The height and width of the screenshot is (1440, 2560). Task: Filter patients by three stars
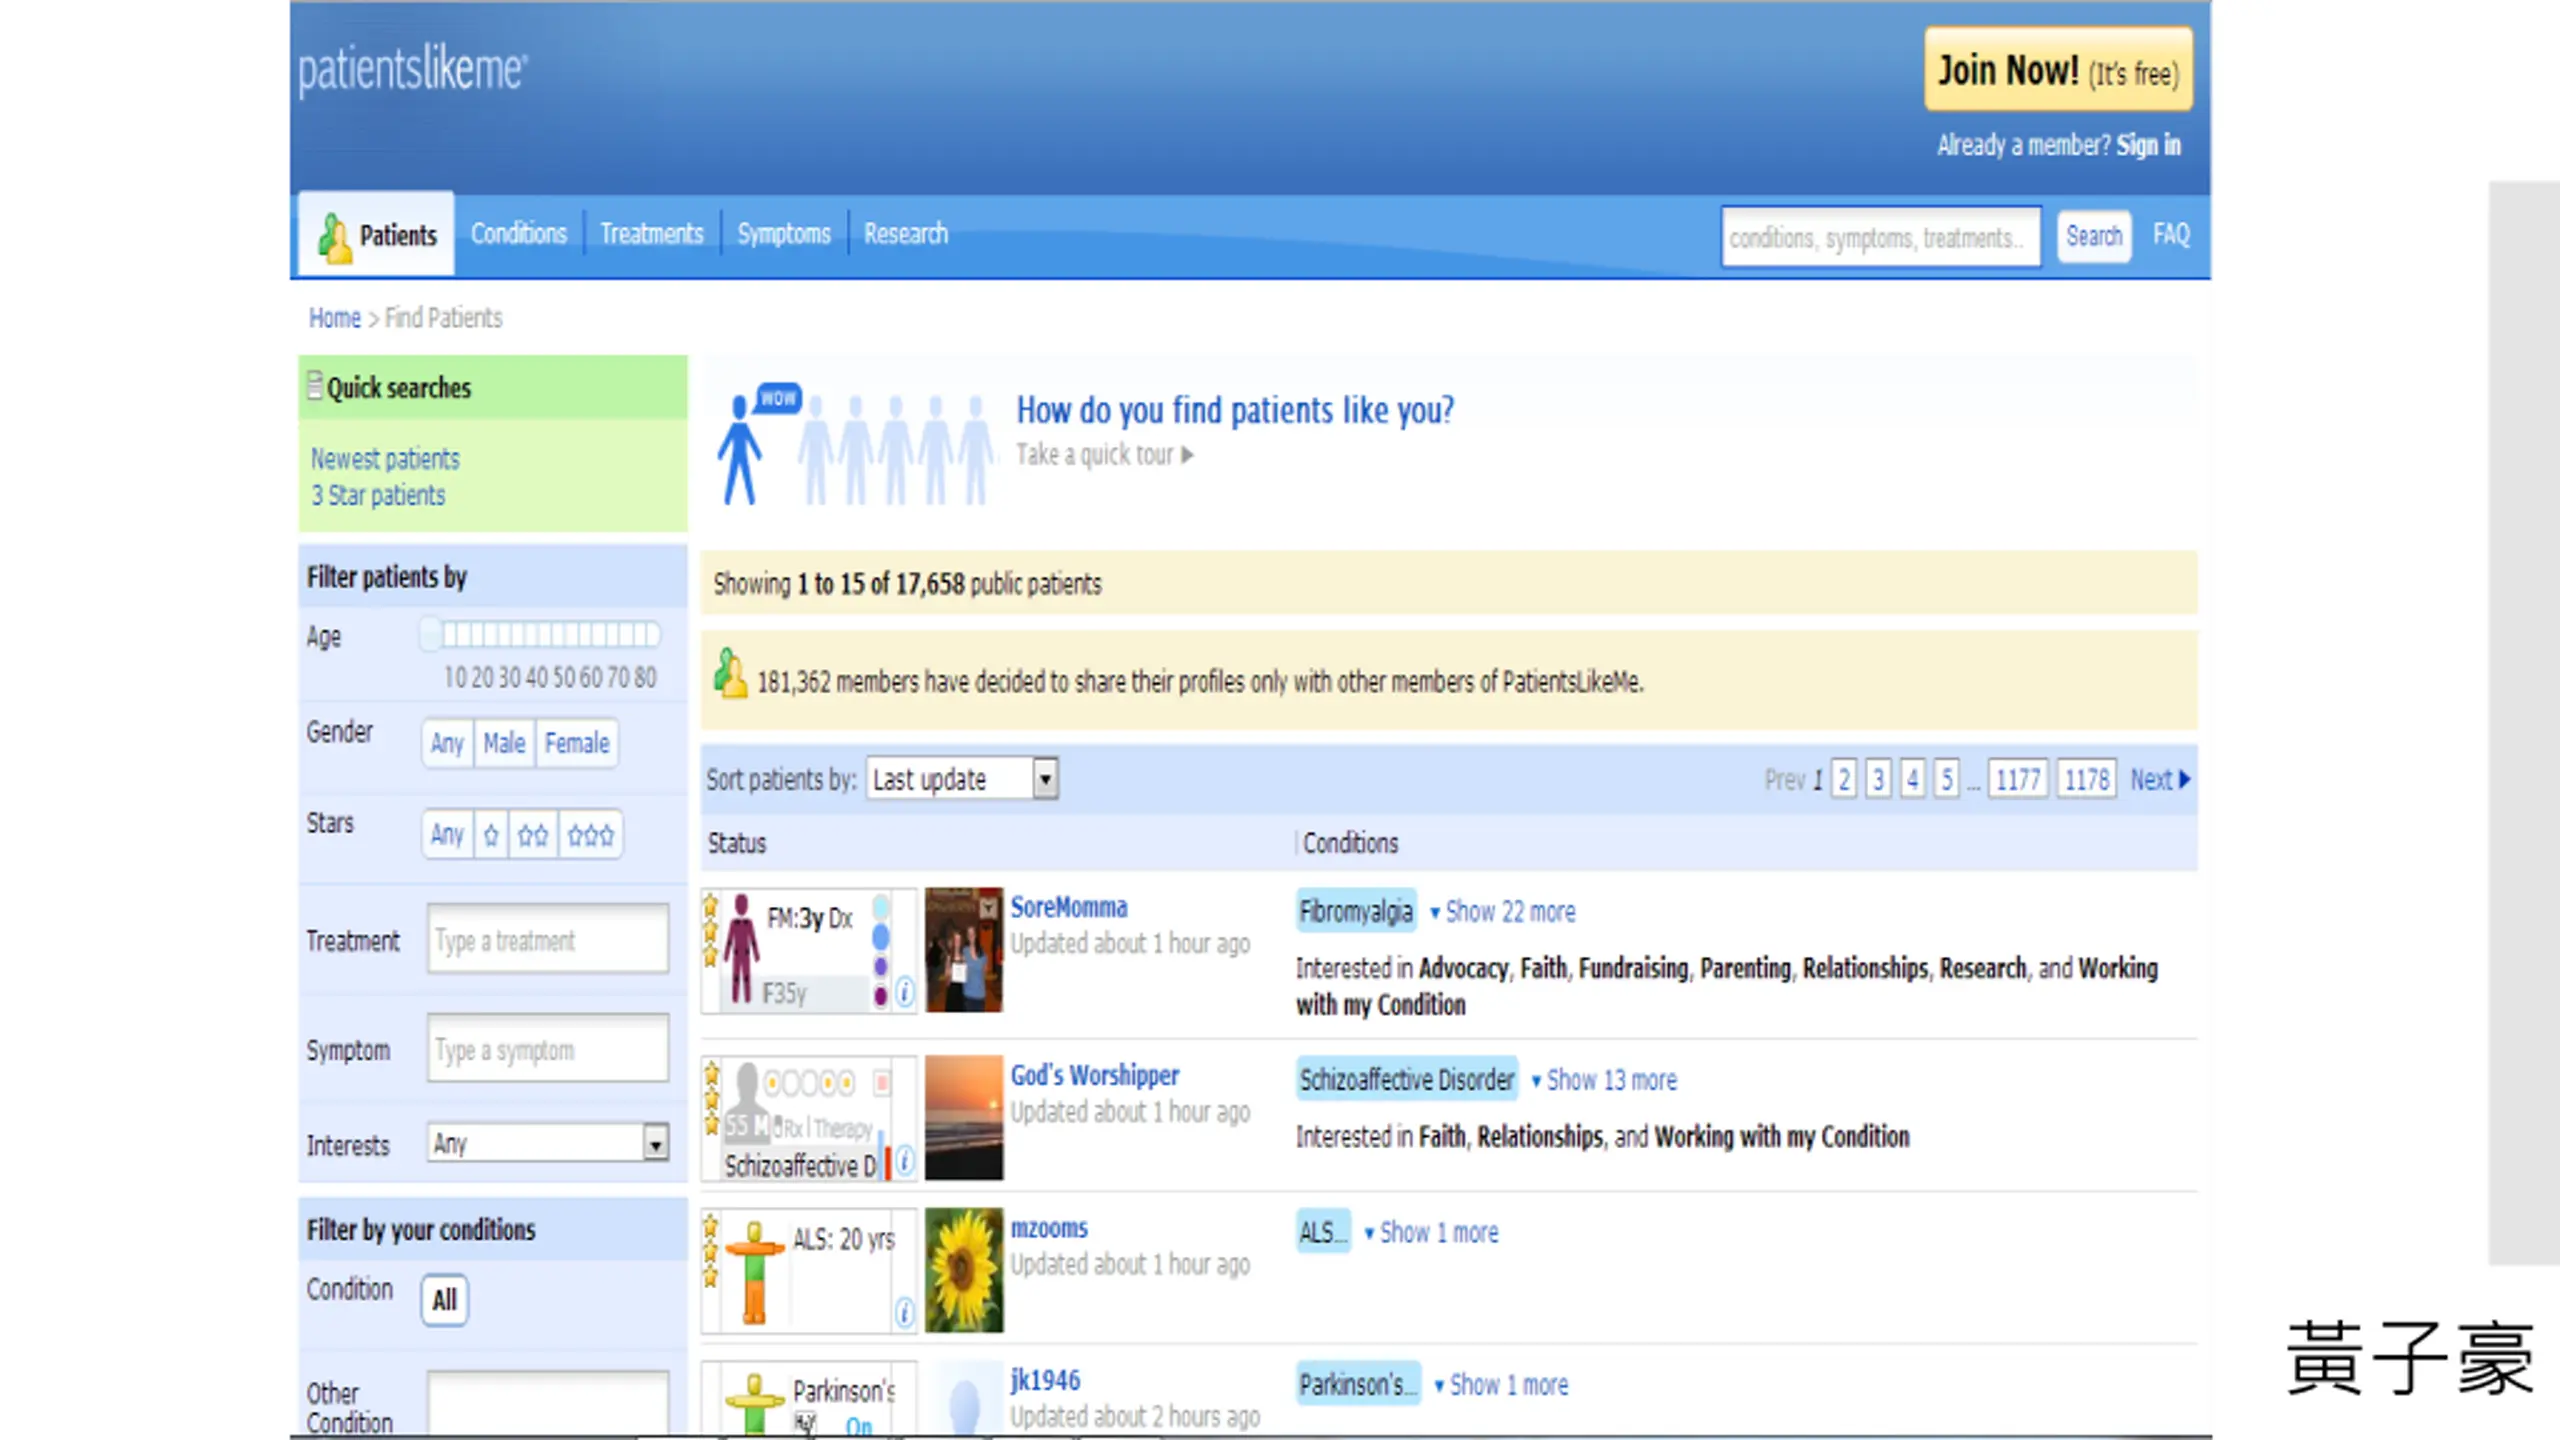(590, 834)
